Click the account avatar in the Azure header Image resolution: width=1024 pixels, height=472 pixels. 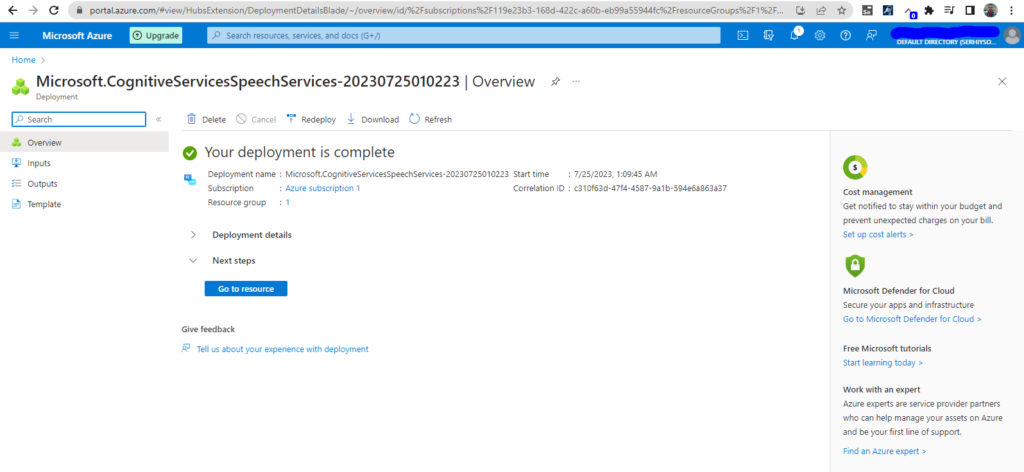(1012, 35)
